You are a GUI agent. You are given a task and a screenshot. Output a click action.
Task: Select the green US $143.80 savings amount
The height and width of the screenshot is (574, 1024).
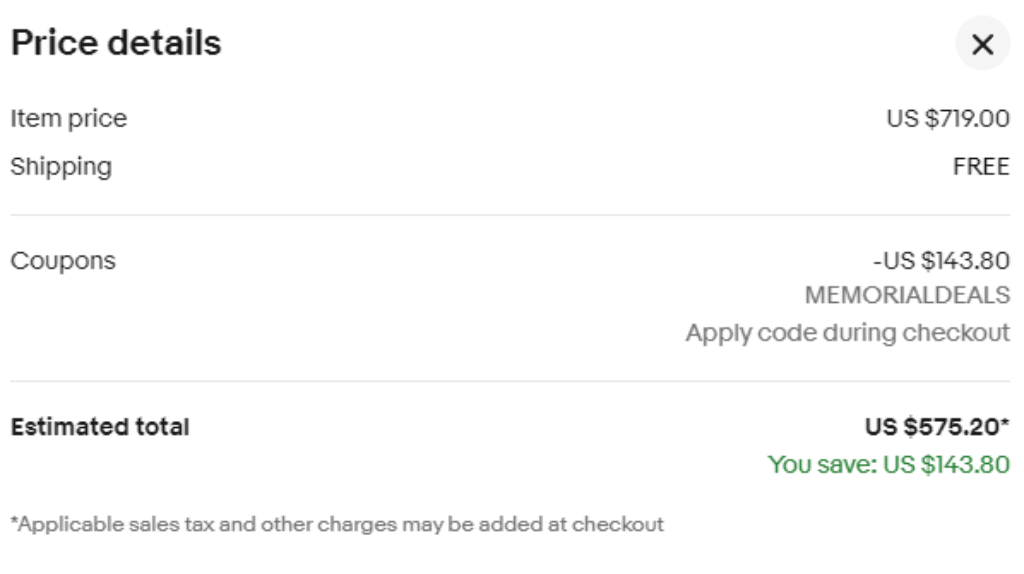[x=946, y=465]
